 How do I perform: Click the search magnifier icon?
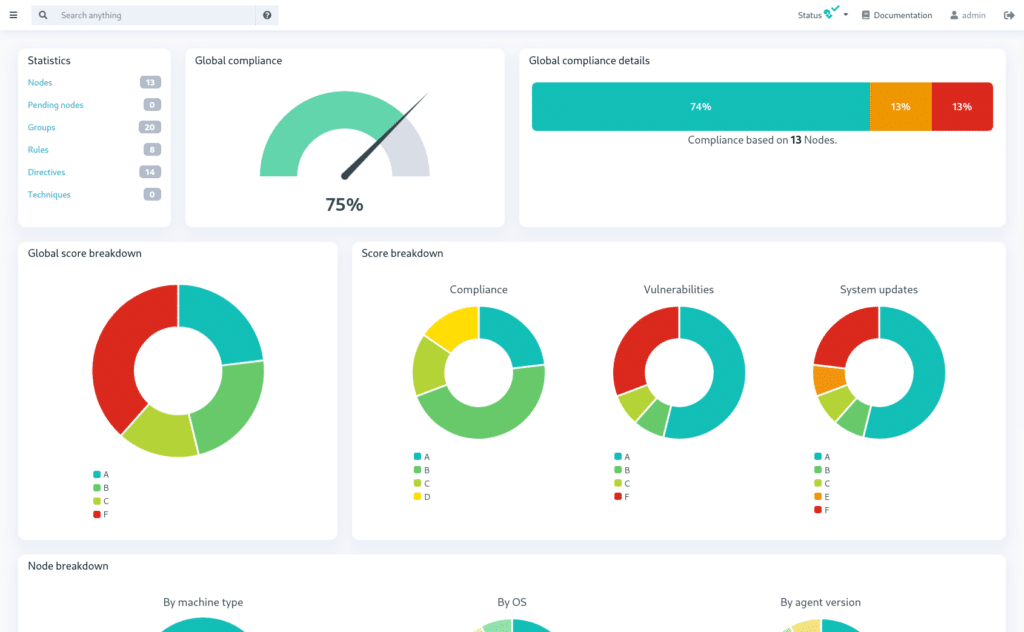tap(43, 15)
